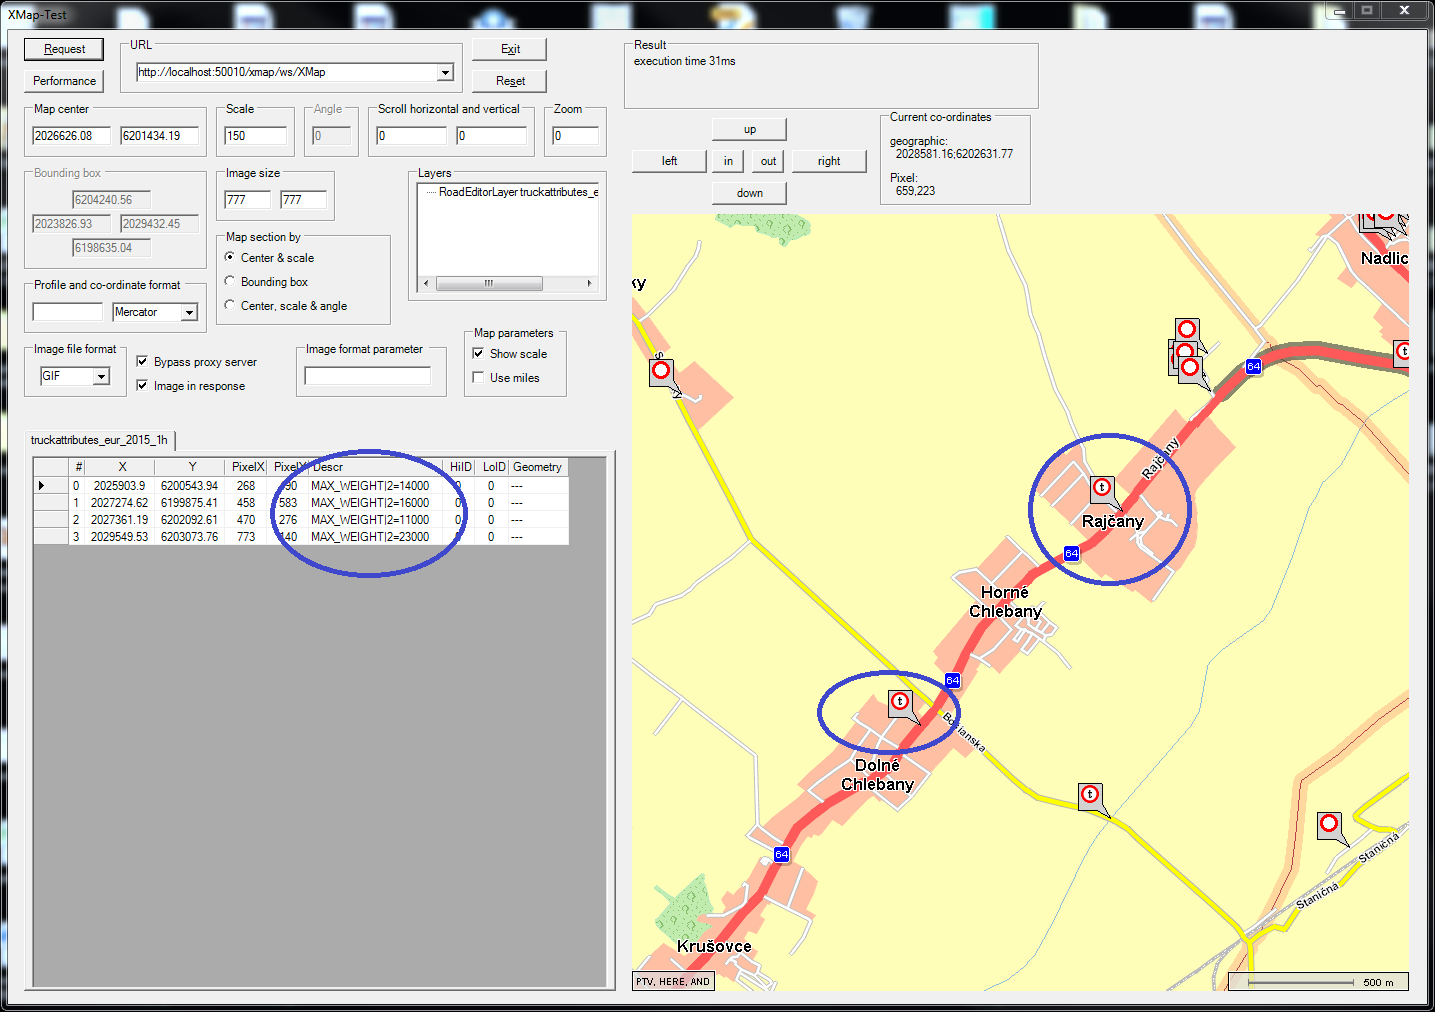
Task: Select the red circle sign at the map's left edge
Action: (x=661, y=371)
